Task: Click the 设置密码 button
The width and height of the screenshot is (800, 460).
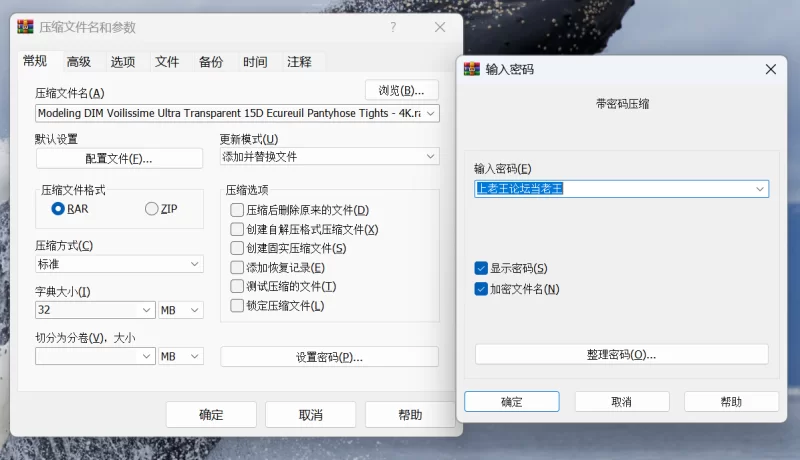Action: coord(329,357)
